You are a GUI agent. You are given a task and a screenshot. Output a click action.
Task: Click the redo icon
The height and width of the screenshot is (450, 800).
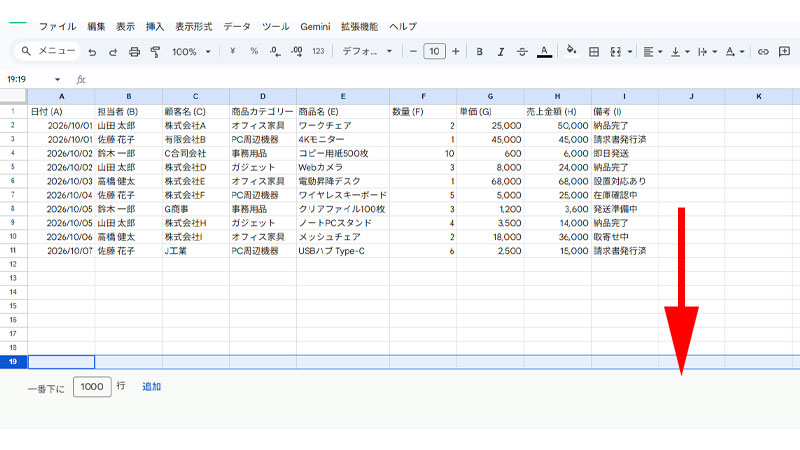click(x=113, y=52)
